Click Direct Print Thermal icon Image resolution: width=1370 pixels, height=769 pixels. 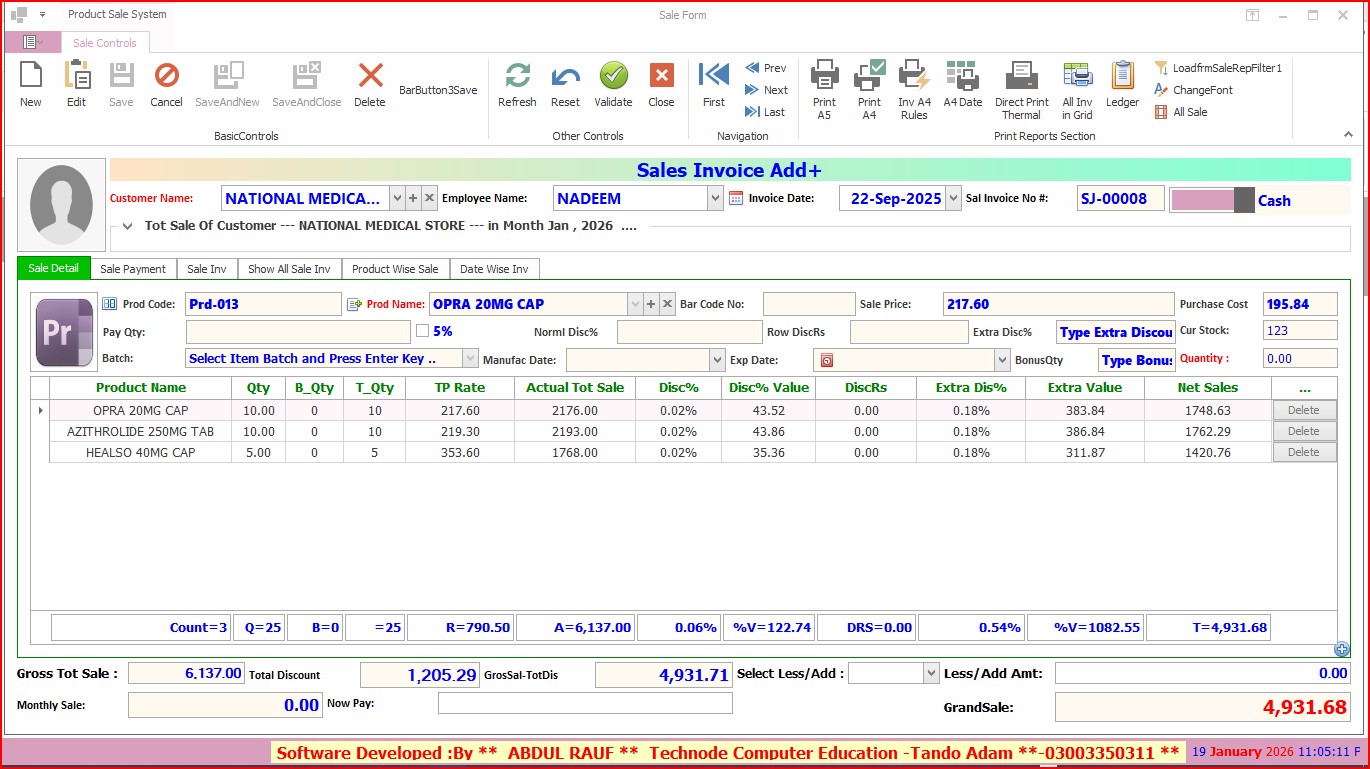[x=1021, y=76]
